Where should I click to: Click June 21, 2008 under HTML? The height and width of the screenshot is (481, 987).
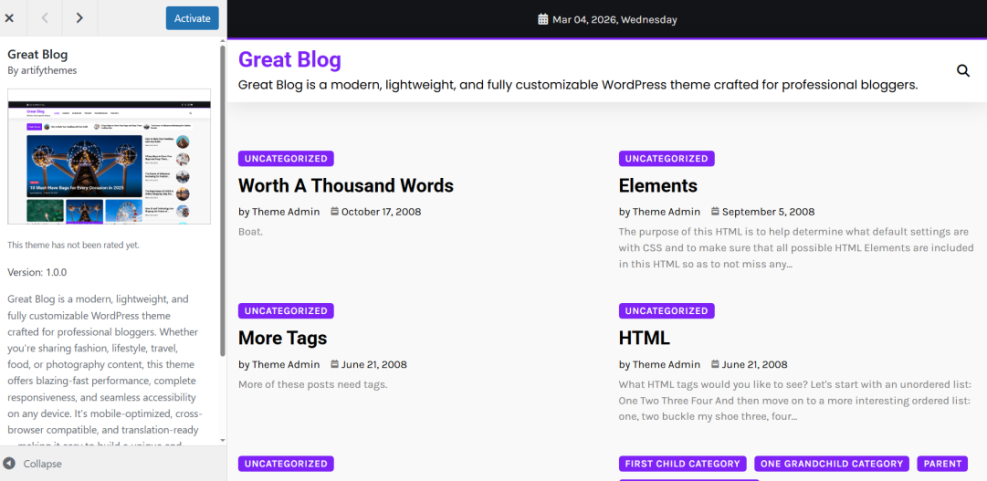point(754,365)
